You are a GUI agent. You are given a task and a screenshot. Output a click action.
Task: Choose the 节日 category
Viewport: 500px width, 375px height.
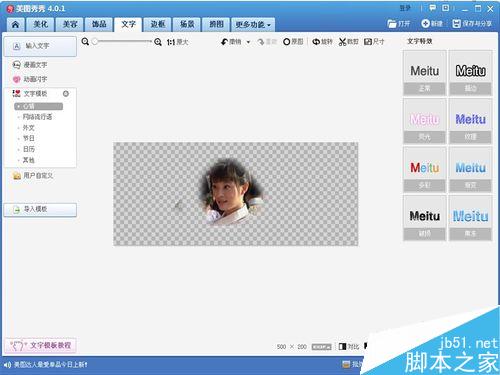(28, 138)
